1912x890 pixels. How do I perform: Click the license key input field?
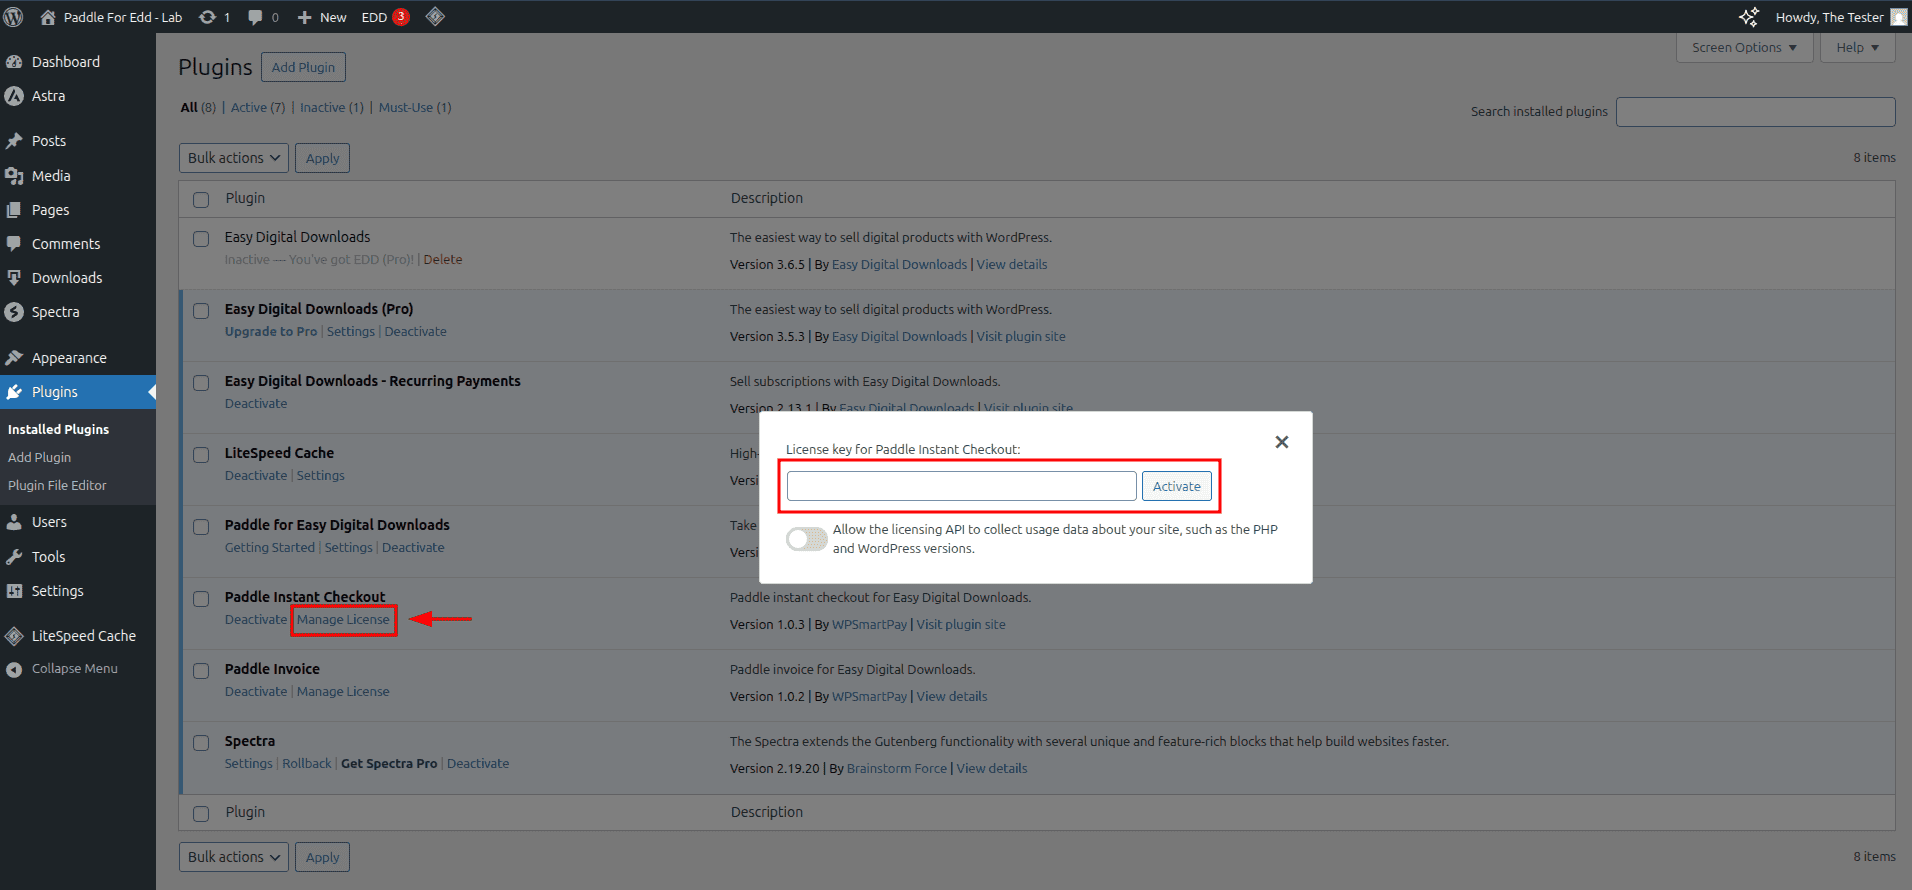[961, 486]
